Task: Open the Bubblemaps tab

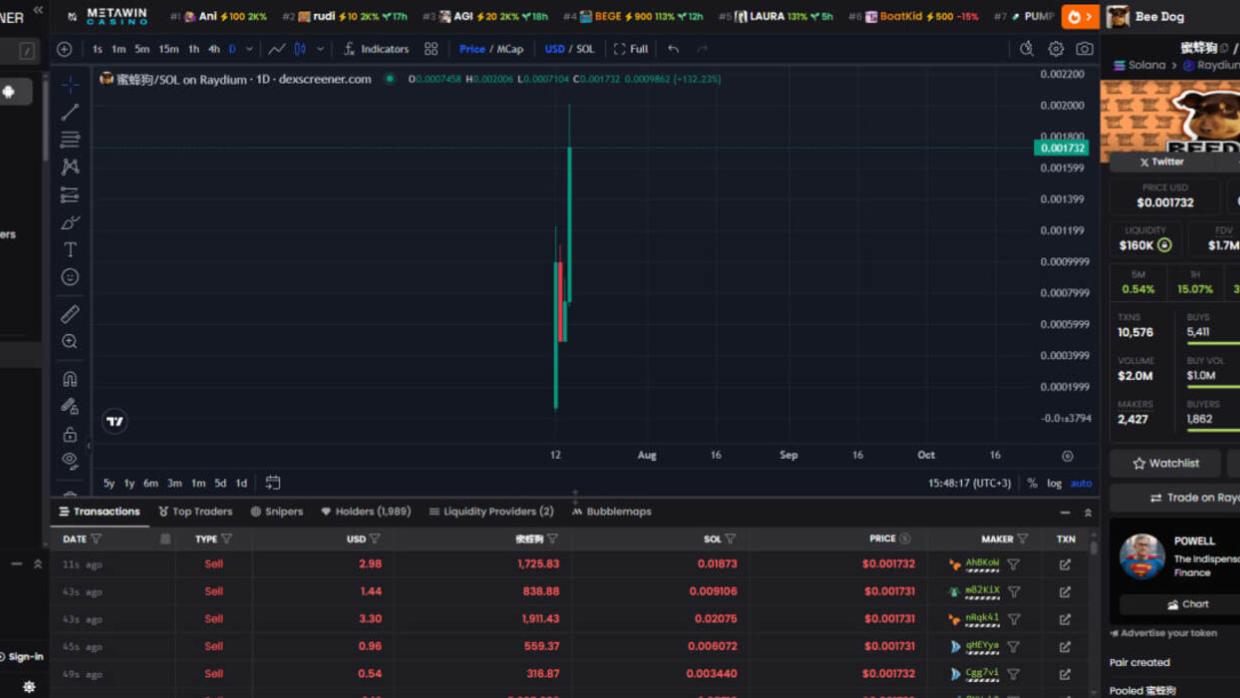Action: 611,511
